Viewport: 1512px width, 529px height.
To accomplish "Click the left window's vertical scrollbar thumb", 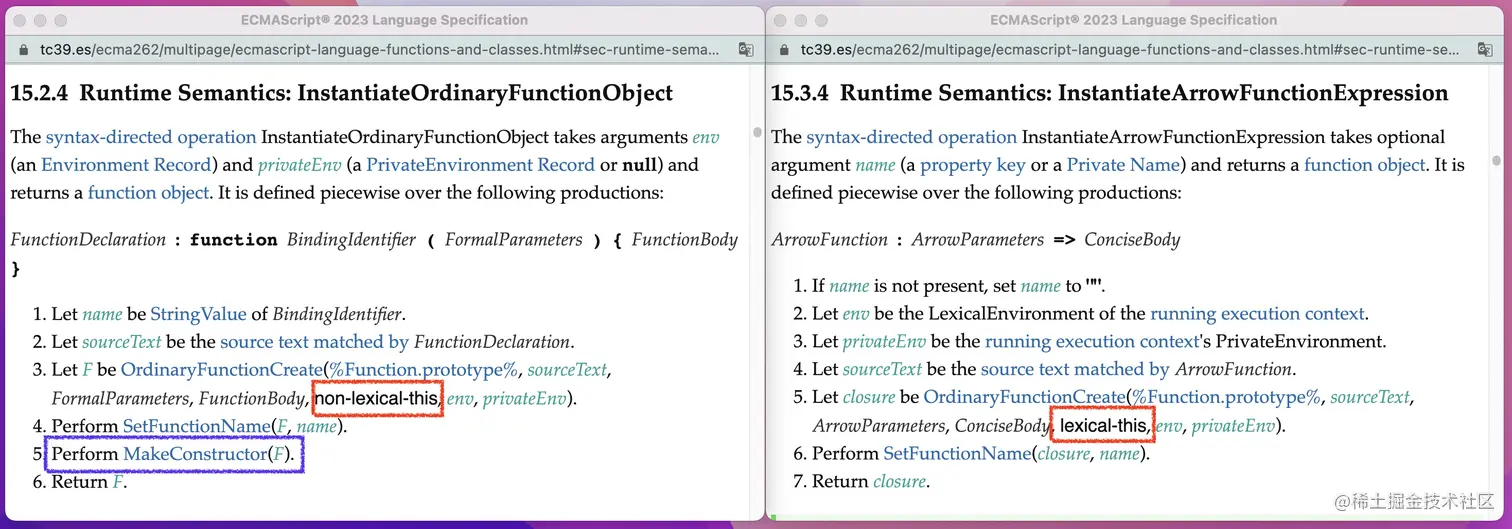I will click(x=757, y=132).
